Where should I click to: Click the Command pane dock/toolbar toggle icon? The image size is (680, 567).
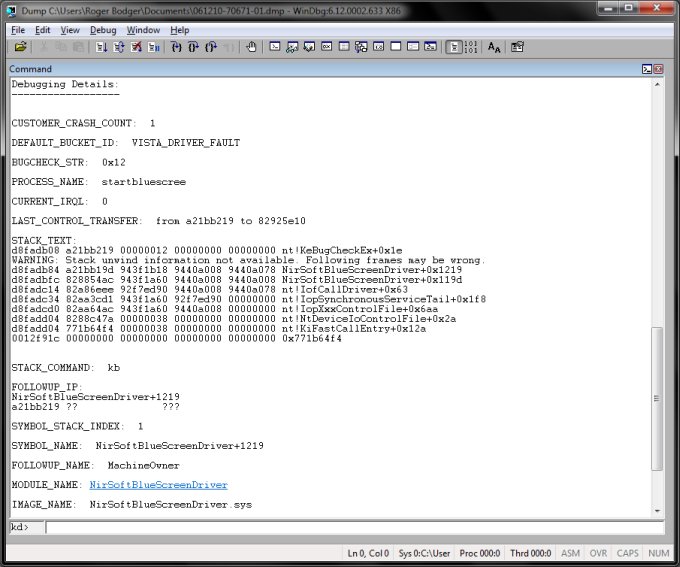[x=647, y=69]
